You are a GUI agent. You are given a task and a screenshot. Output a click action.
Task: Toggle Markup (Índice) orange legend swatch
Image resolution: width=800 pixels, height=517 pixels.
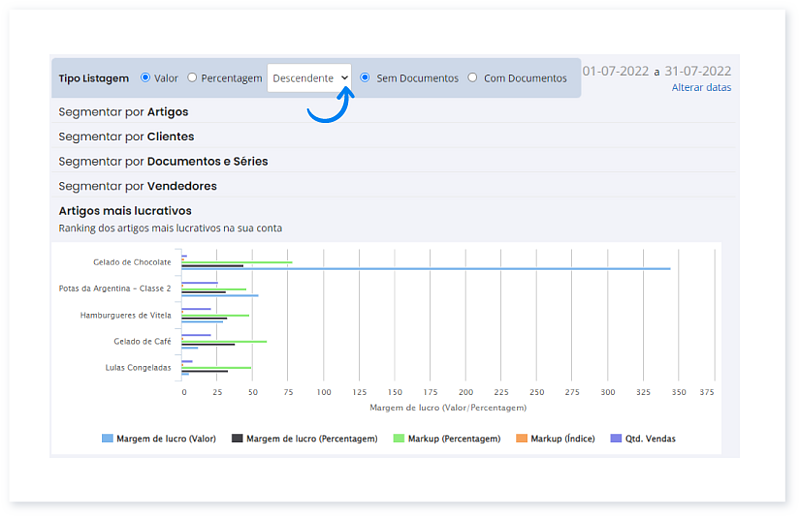[x=522, y=439]
